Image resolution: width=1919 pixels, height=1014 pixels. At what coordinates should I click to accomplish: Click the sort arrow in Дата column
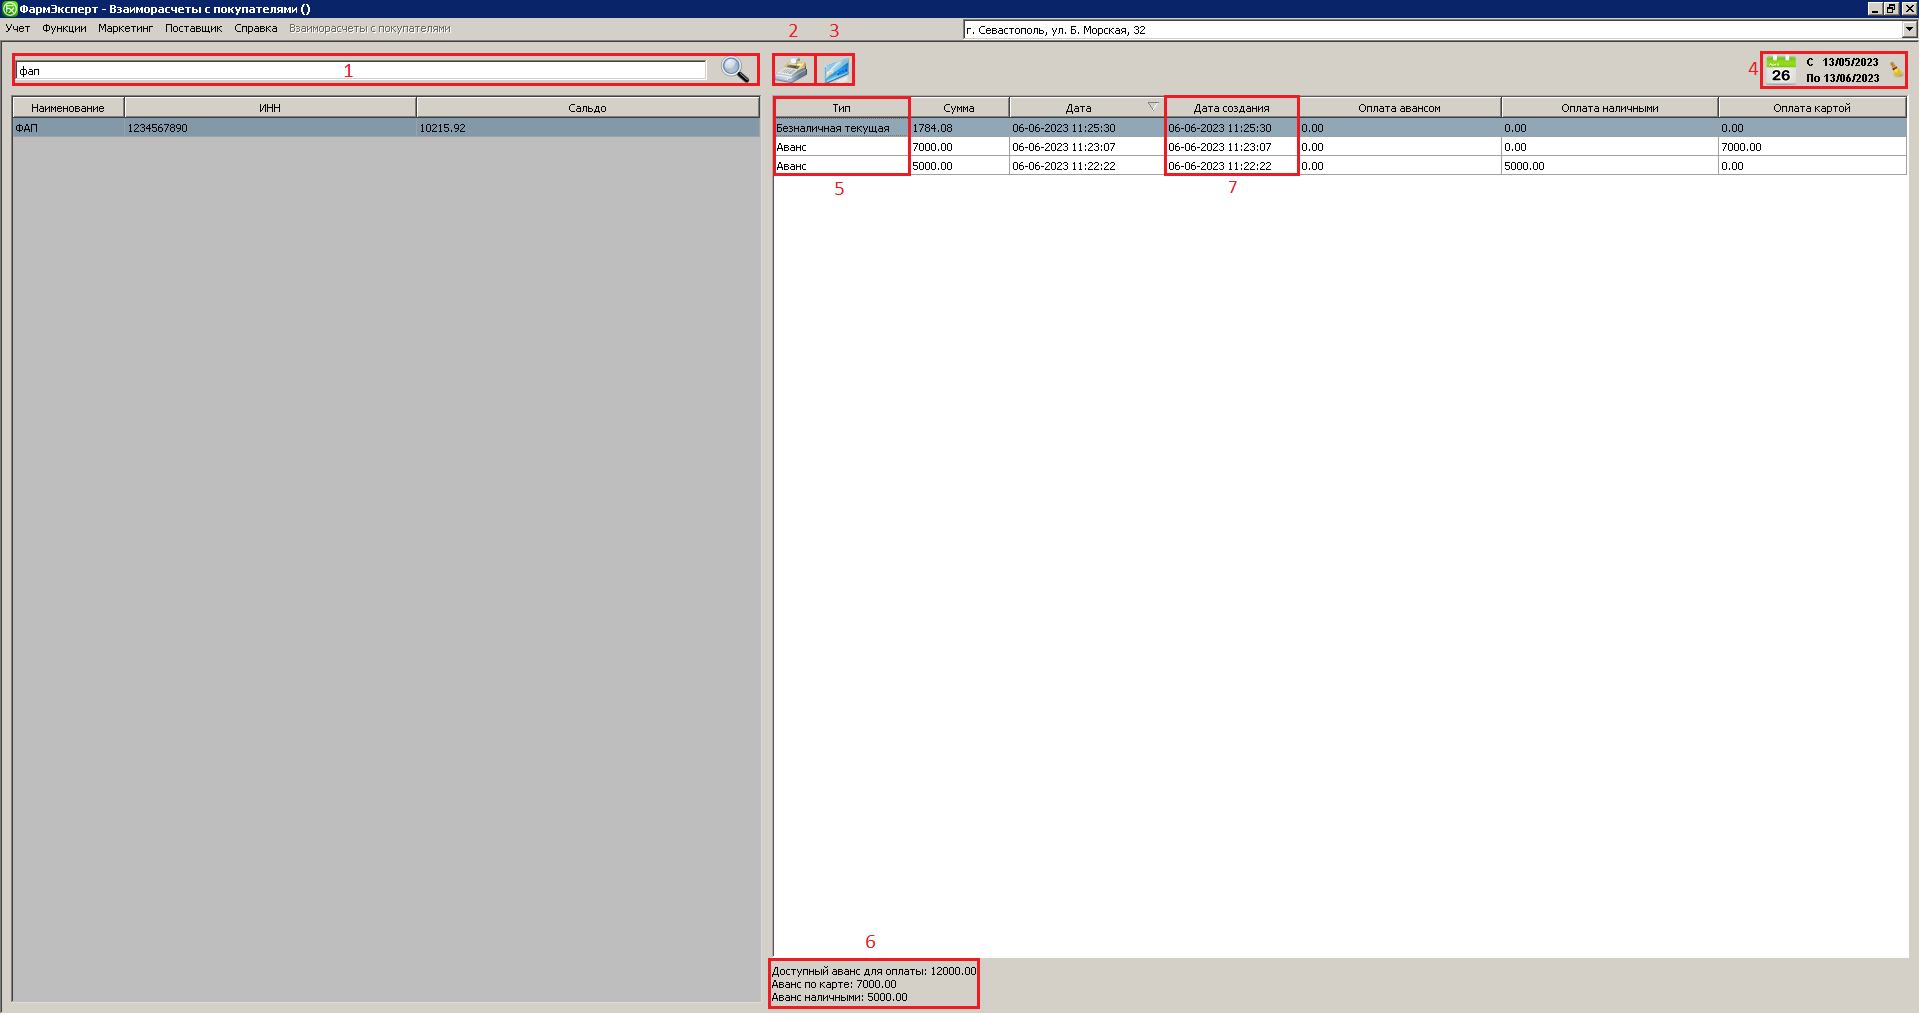(1153, 107)
